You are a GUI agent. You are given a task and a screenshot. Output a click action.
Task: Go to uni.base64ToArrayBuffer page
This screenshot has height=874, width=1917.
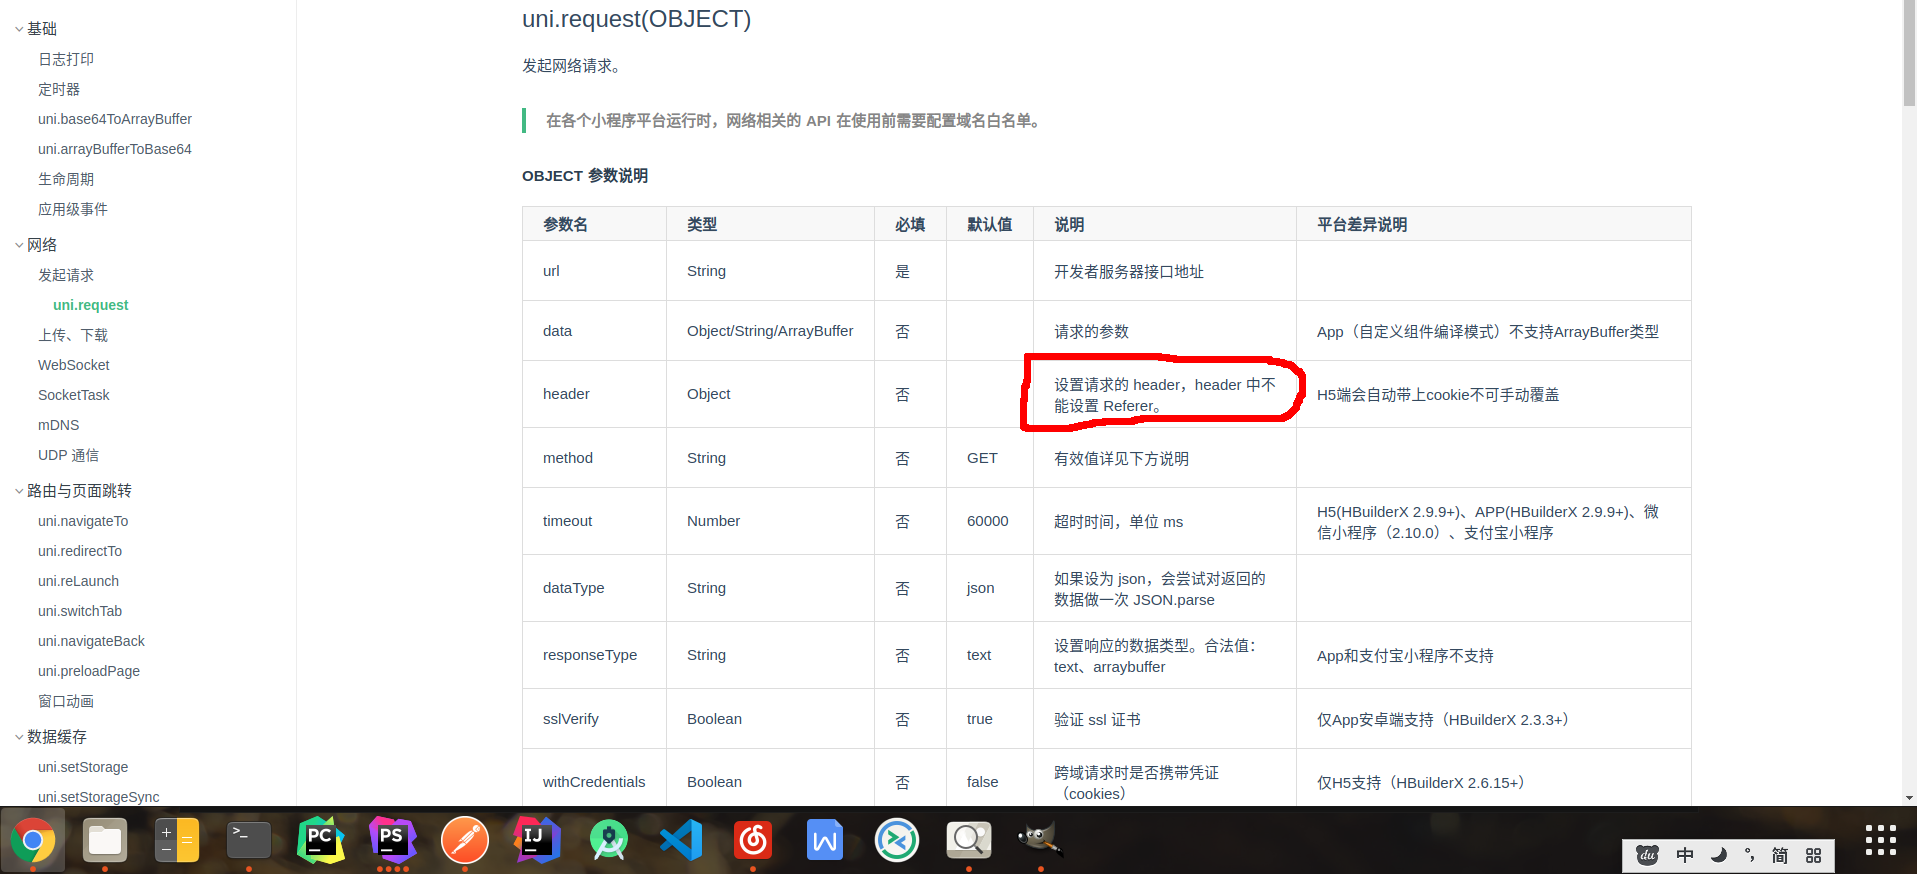point(115,119)
